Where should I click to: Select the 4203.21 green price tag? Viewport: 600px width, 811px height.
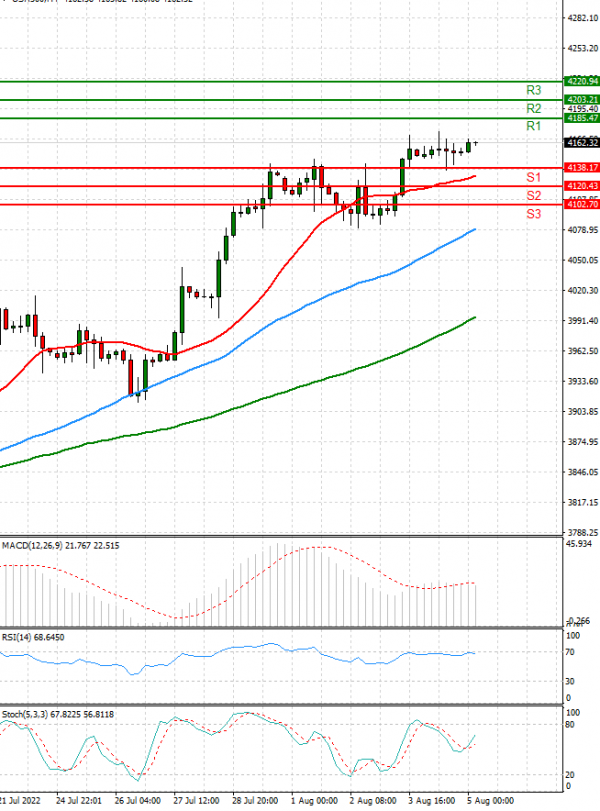[x=582, y=99]
